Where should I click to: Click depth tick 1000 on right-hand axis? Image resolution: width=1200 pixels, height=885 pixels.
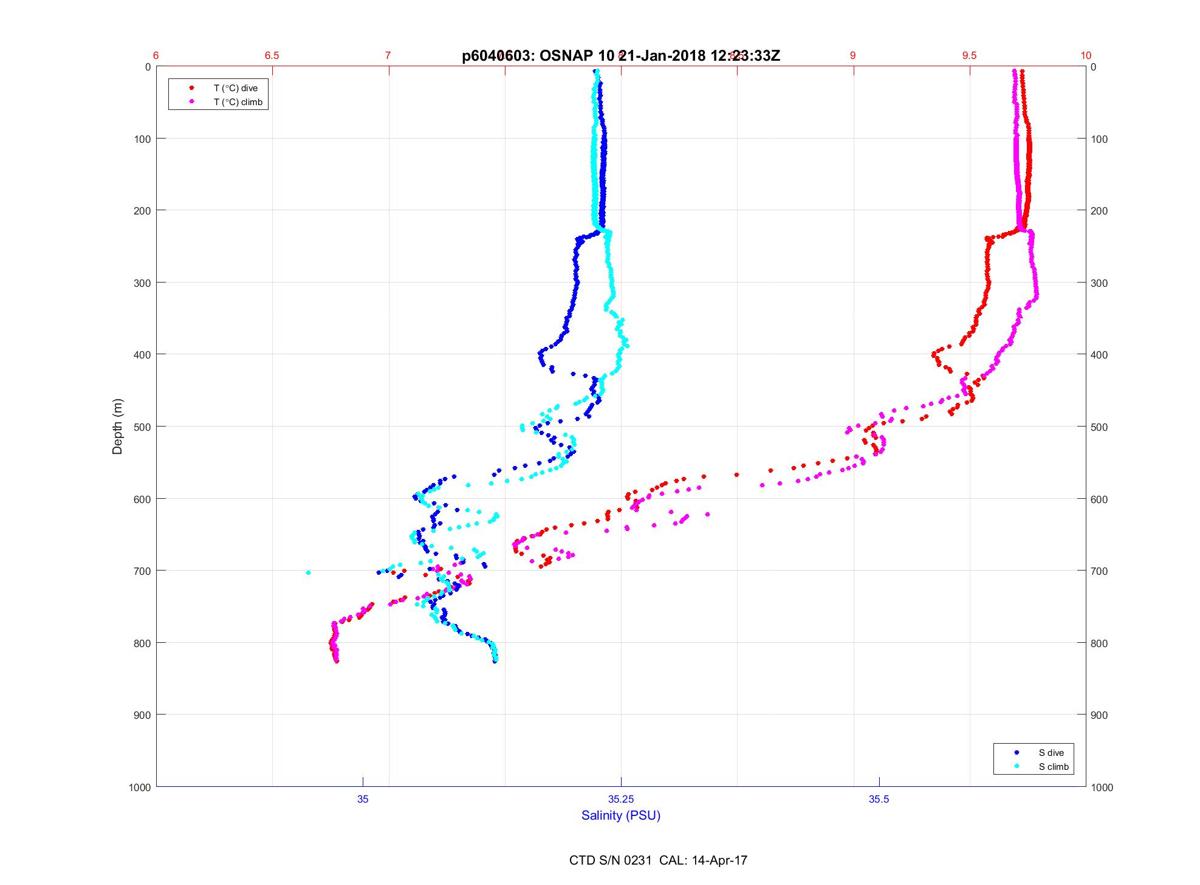(1104, 787)
